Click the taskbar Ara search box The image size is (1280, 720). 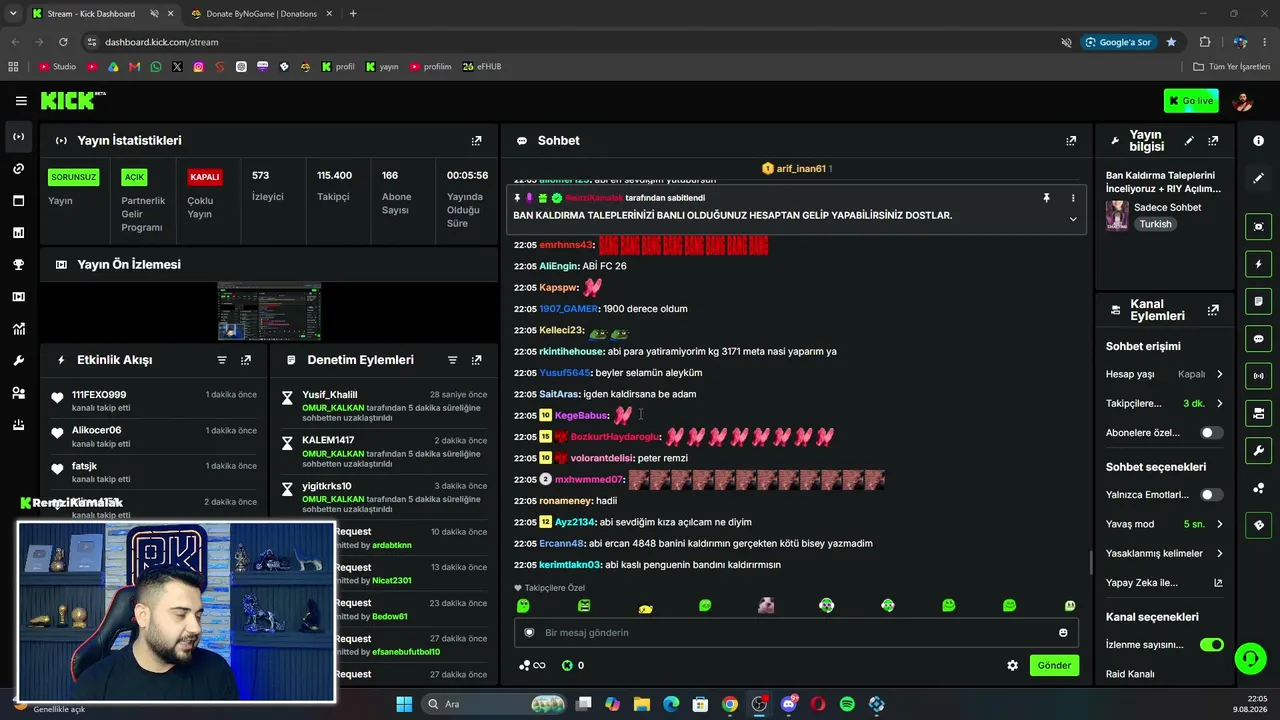492,704
